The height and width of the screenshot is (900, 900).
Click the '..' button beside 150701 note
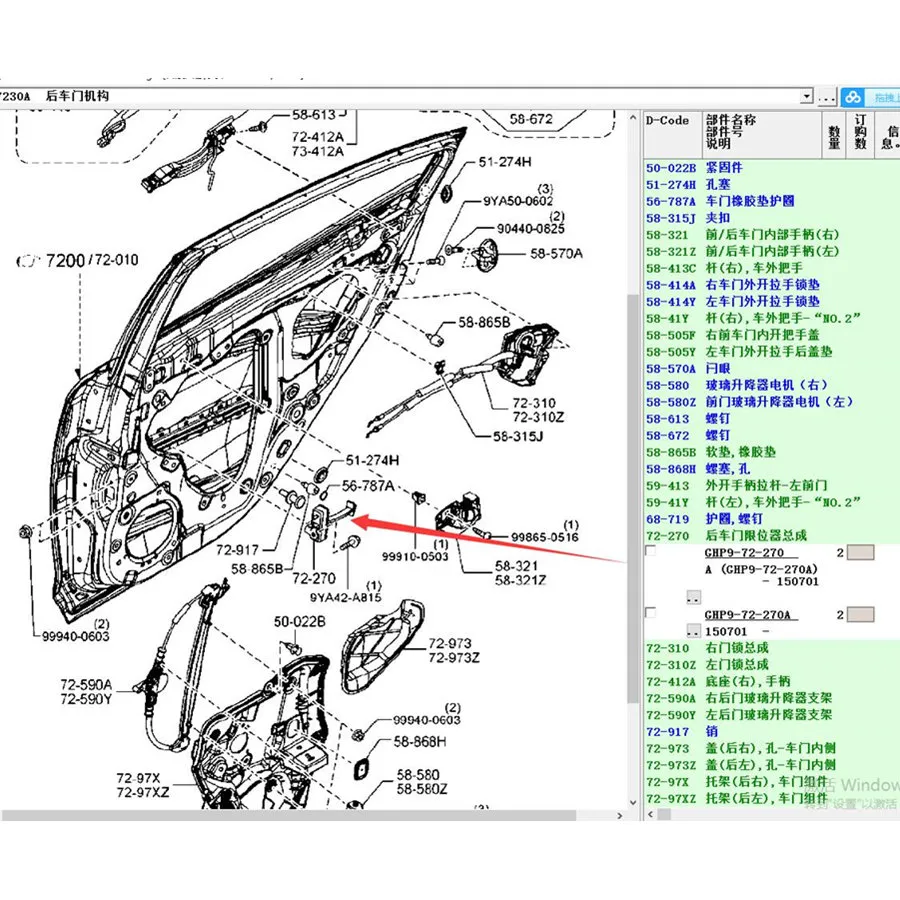[x=693, y=632]
